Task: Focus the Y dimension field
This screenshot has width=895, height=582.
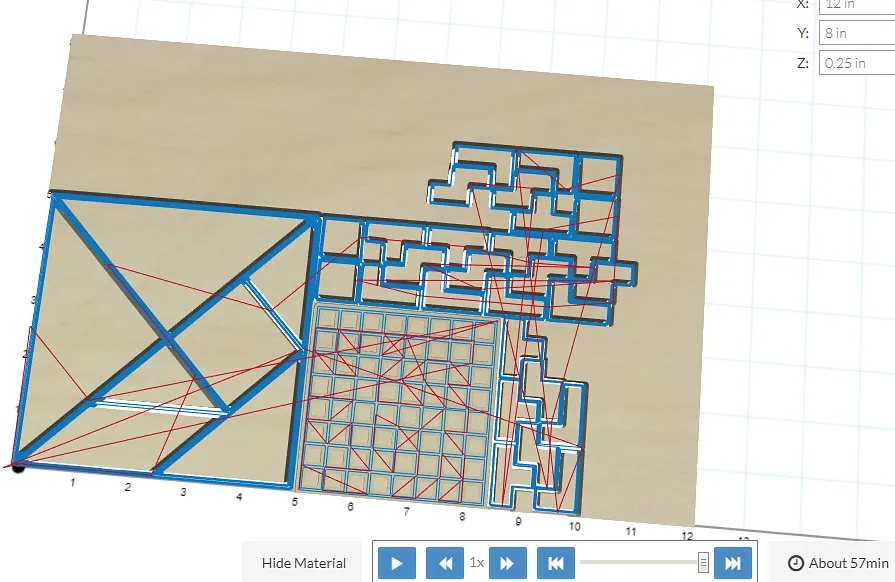Action: point(857,33)
